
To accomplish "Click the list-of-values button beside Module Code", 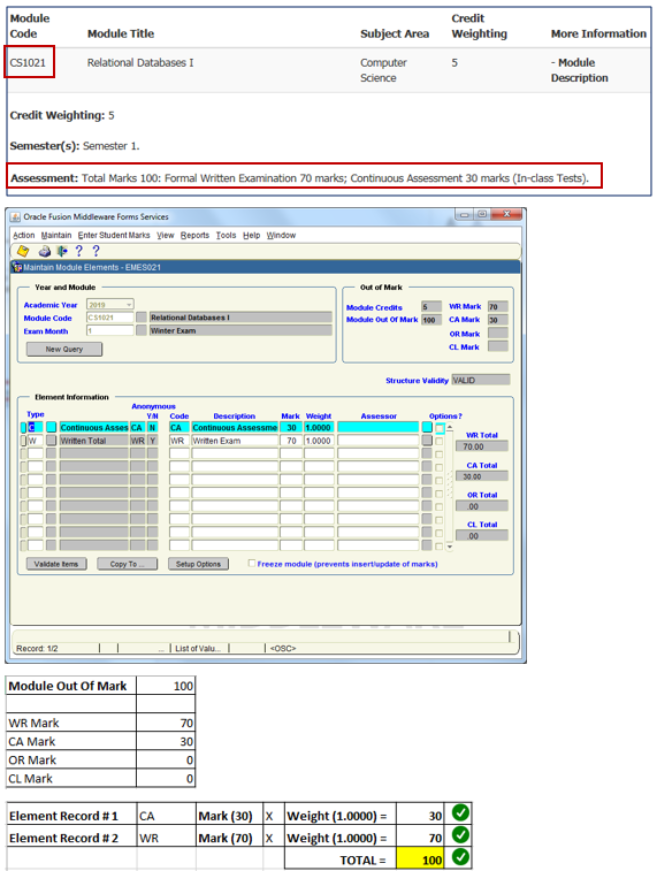I will 141,317.
